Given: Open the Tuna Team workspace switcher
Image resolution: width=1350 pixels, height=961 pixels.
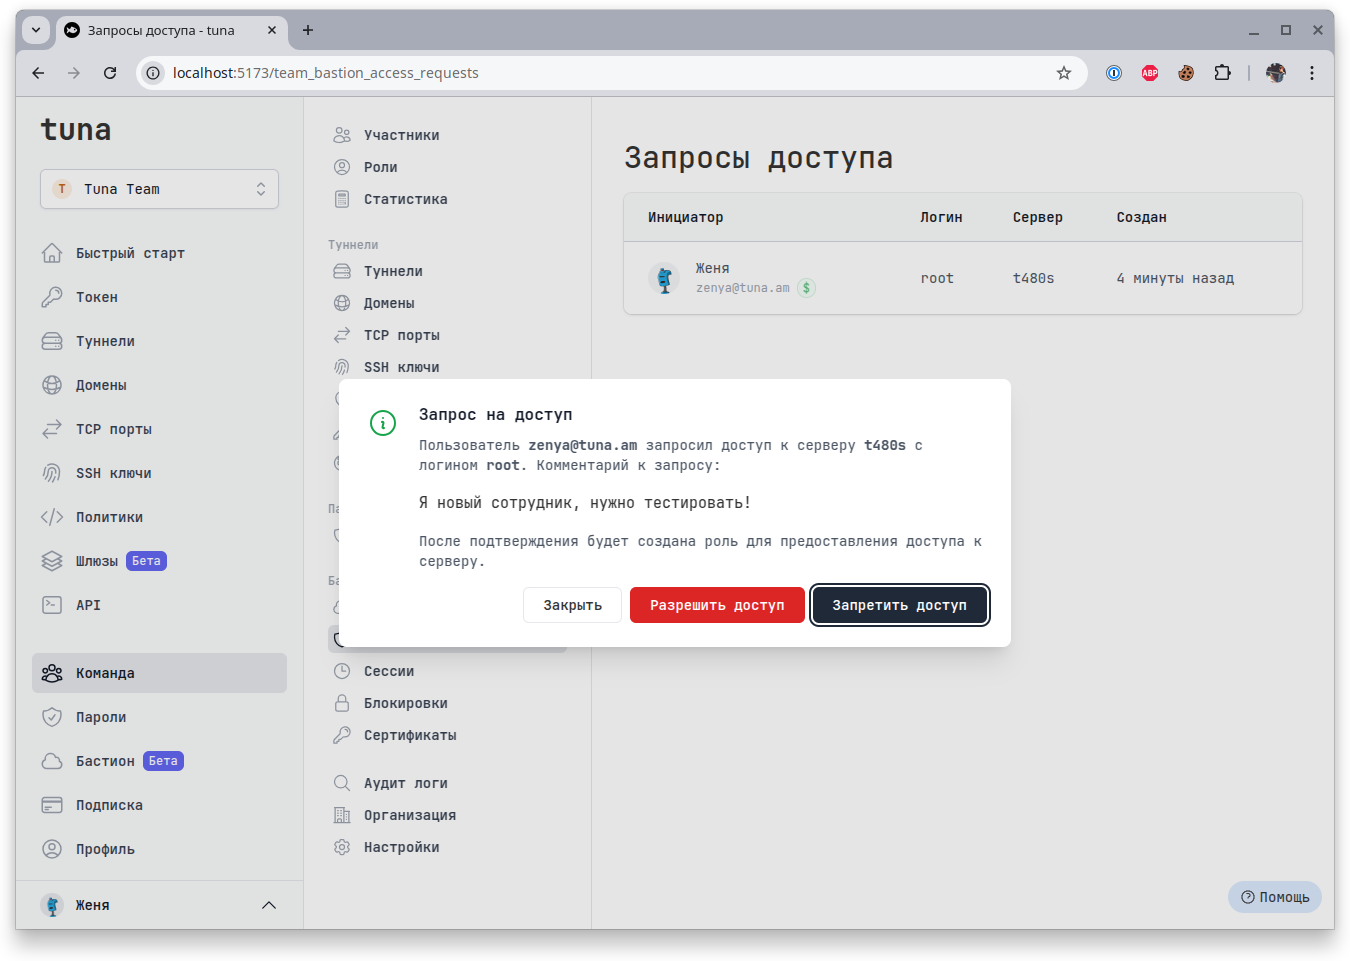Looking at the screenshot, I should 159,188.
